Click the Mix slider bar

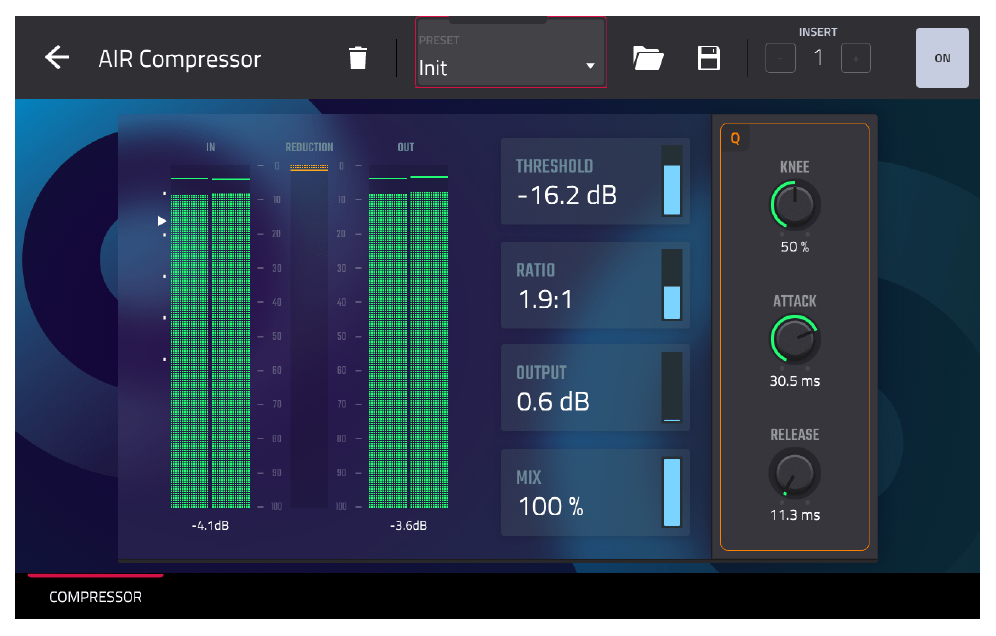(671, 492)
